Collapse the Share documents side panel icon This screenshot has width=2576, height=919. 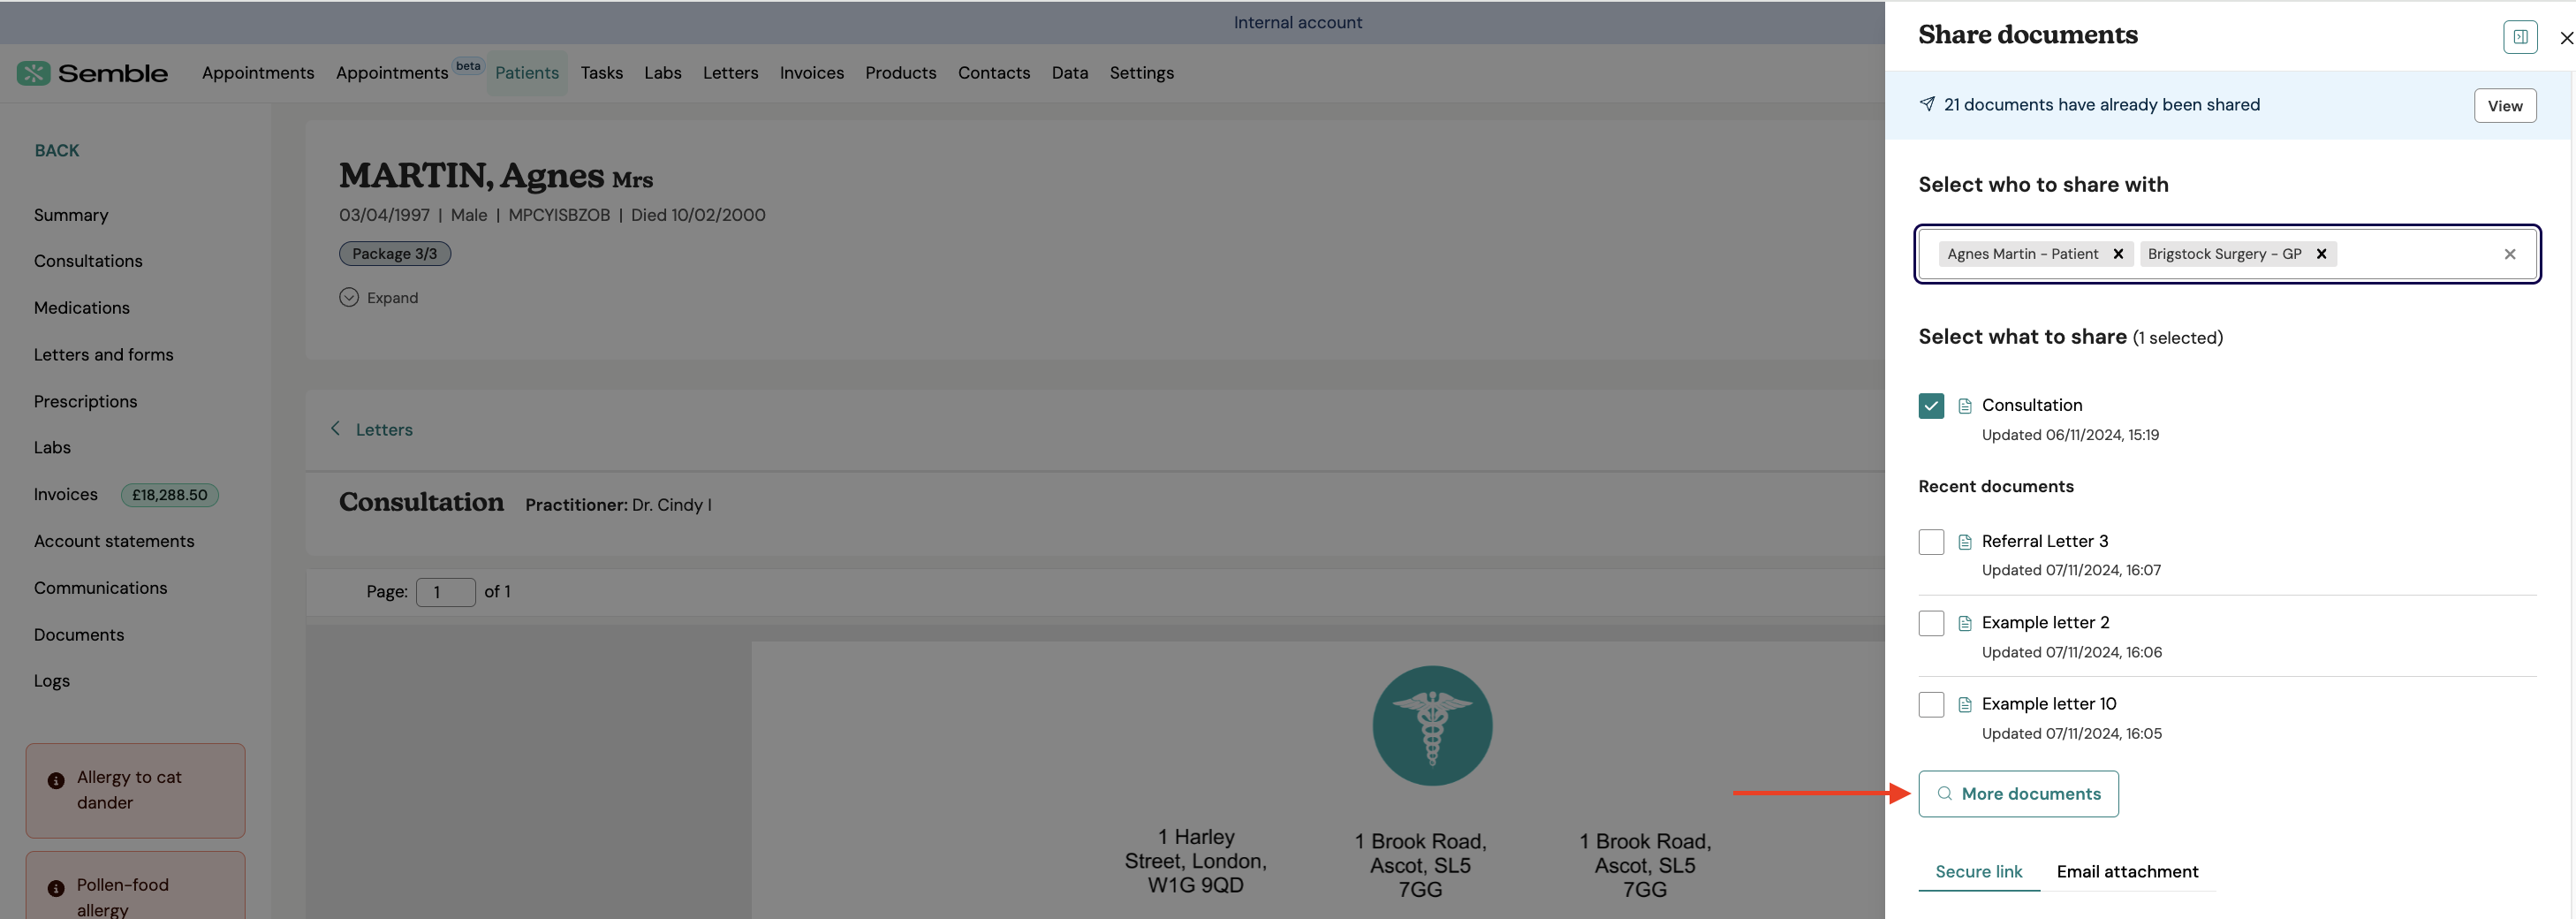2520,37
